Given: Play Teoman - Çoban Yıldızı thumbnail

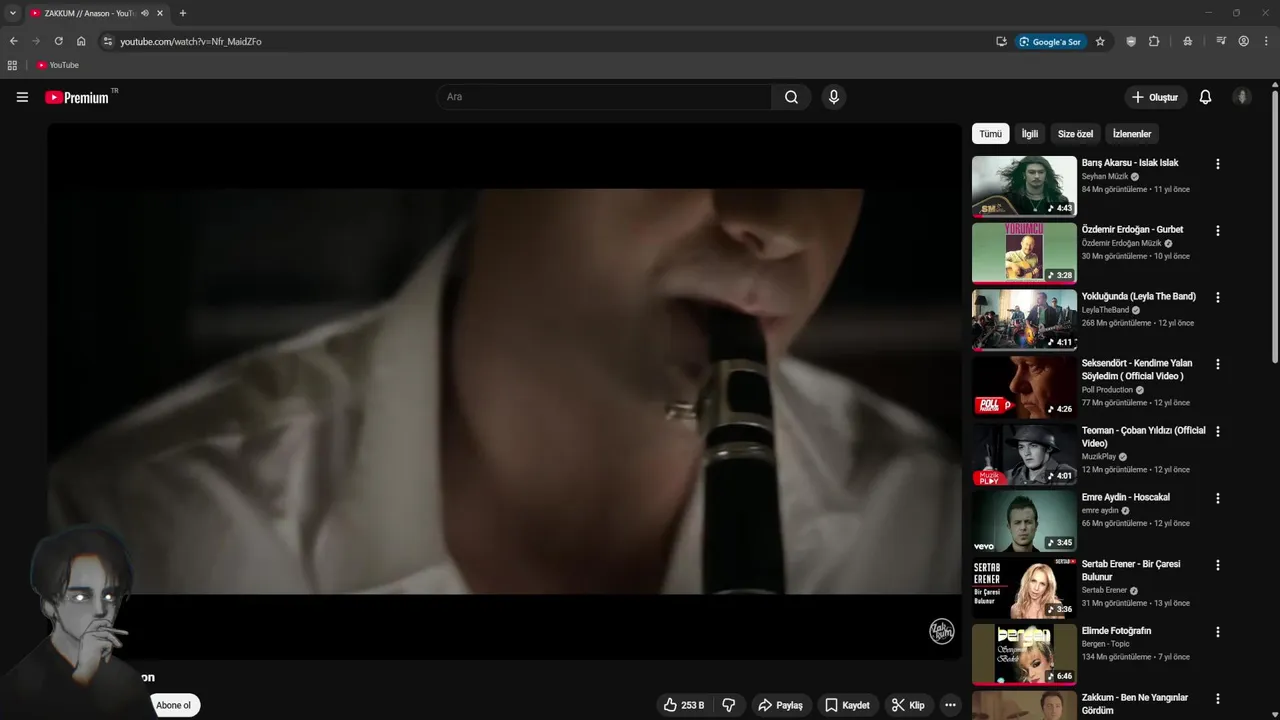Looking at the screenshot, I should click(x=1024, y=454).
